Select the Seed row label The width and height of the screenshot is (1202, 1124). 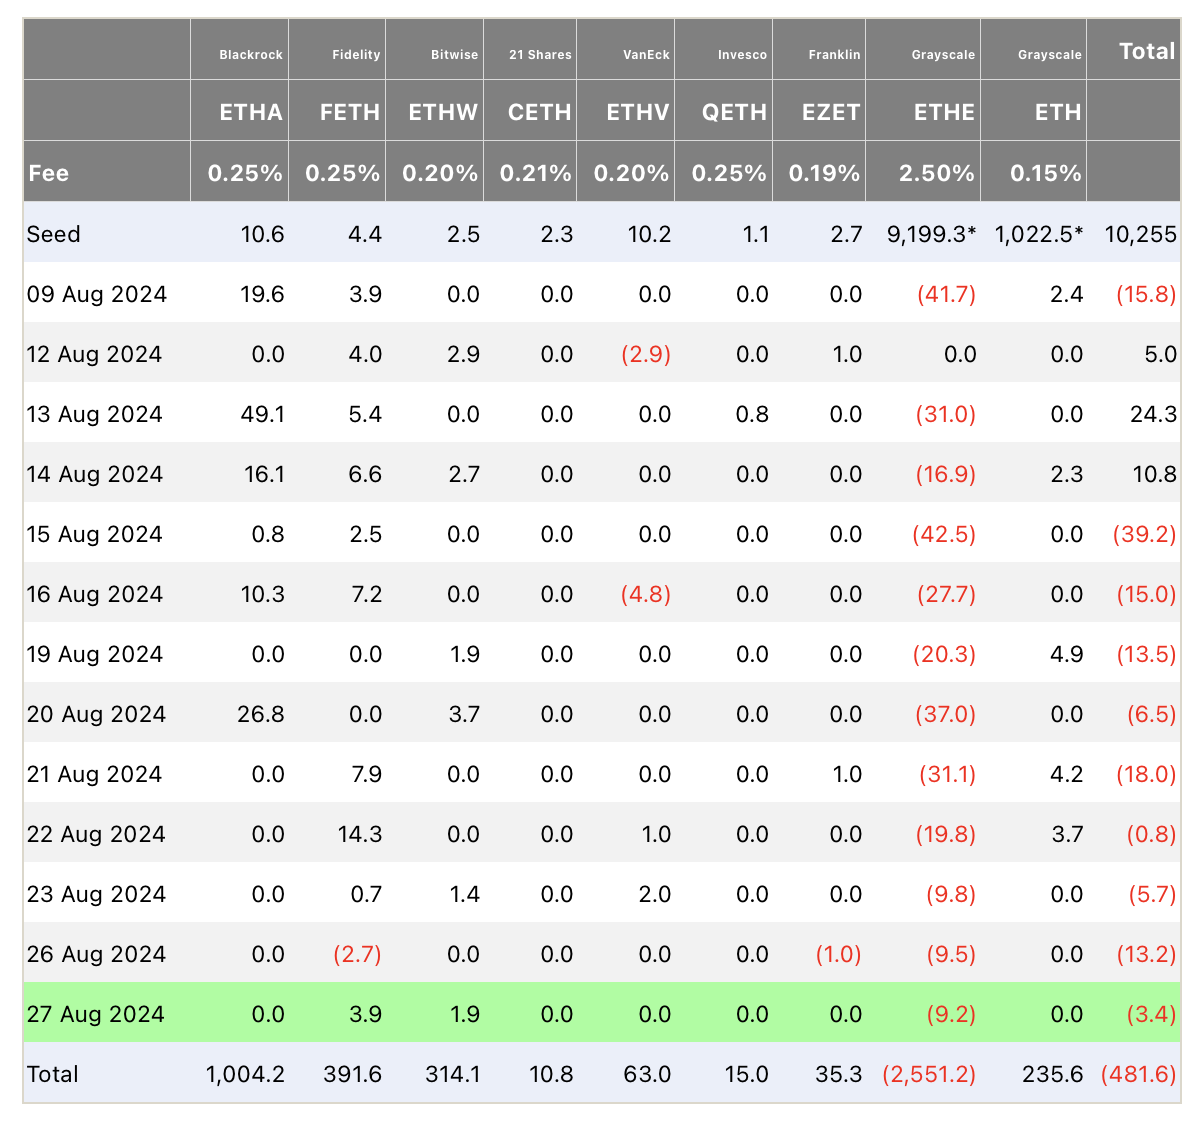(54, 234)
